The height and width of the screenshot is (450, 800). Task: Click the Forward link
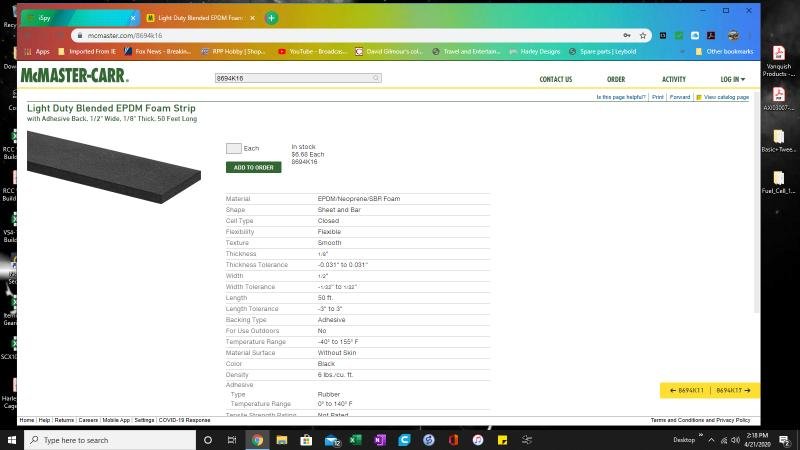point(680,97)
